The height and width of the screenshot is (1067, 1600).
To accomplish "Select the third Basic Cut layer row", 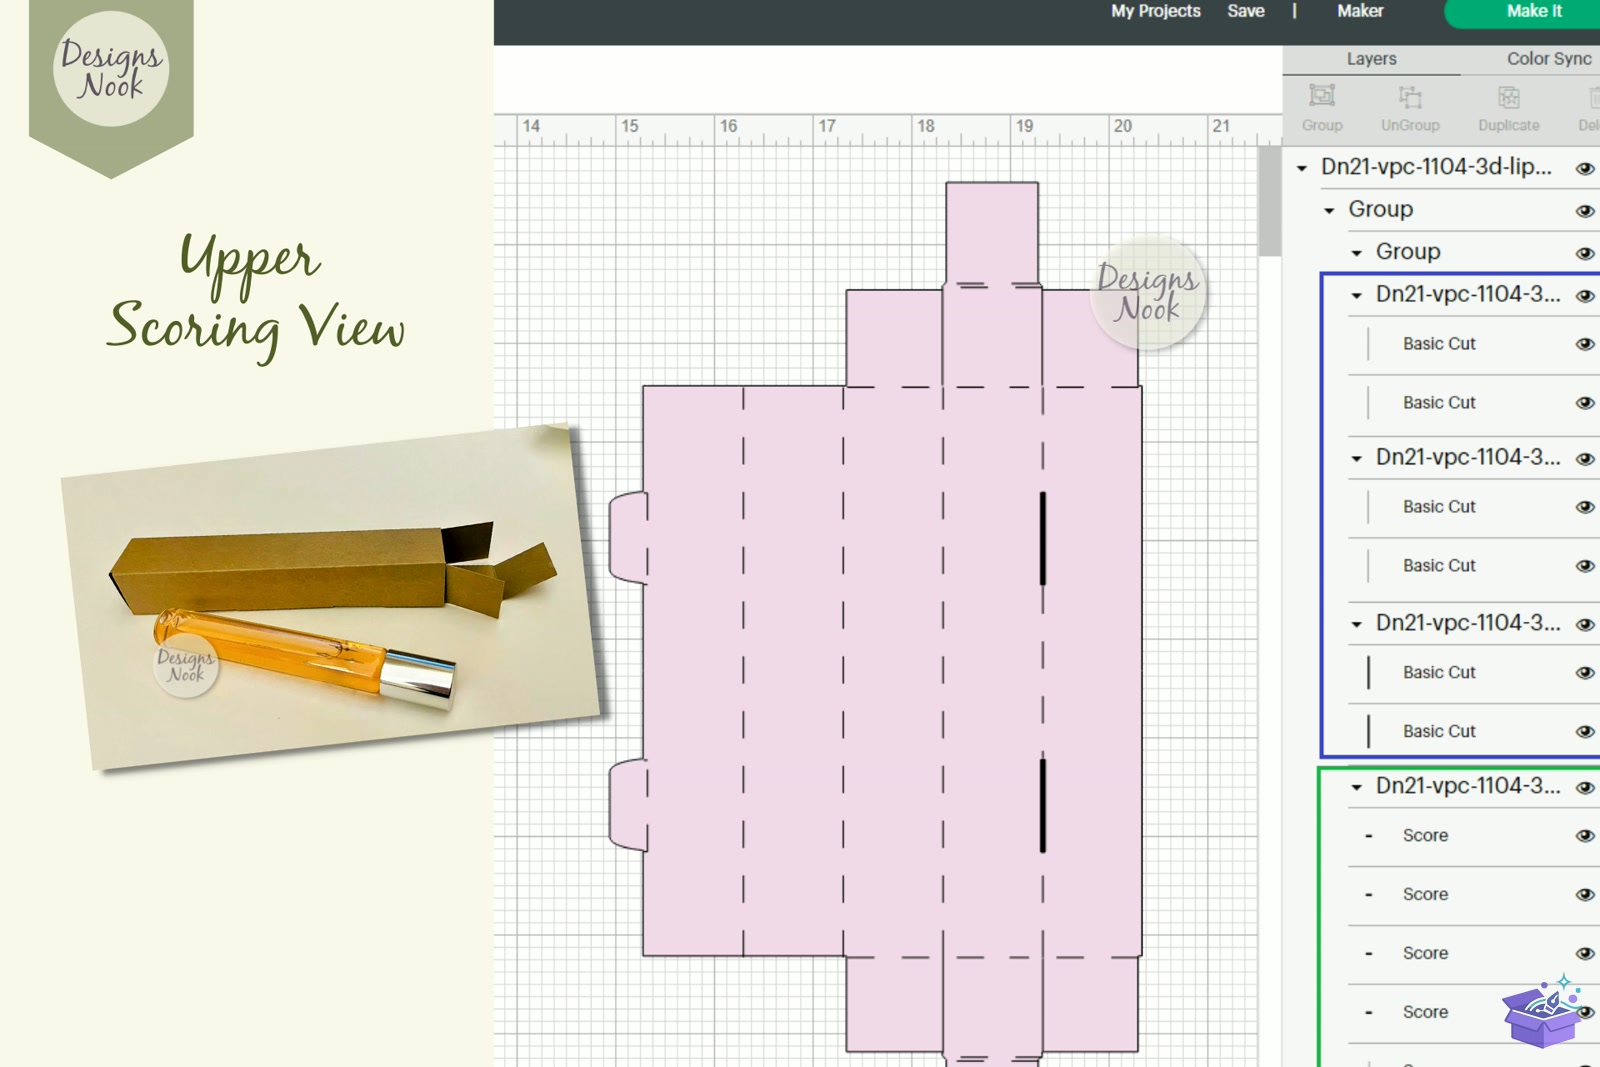I will click(x=1474, y=507).
